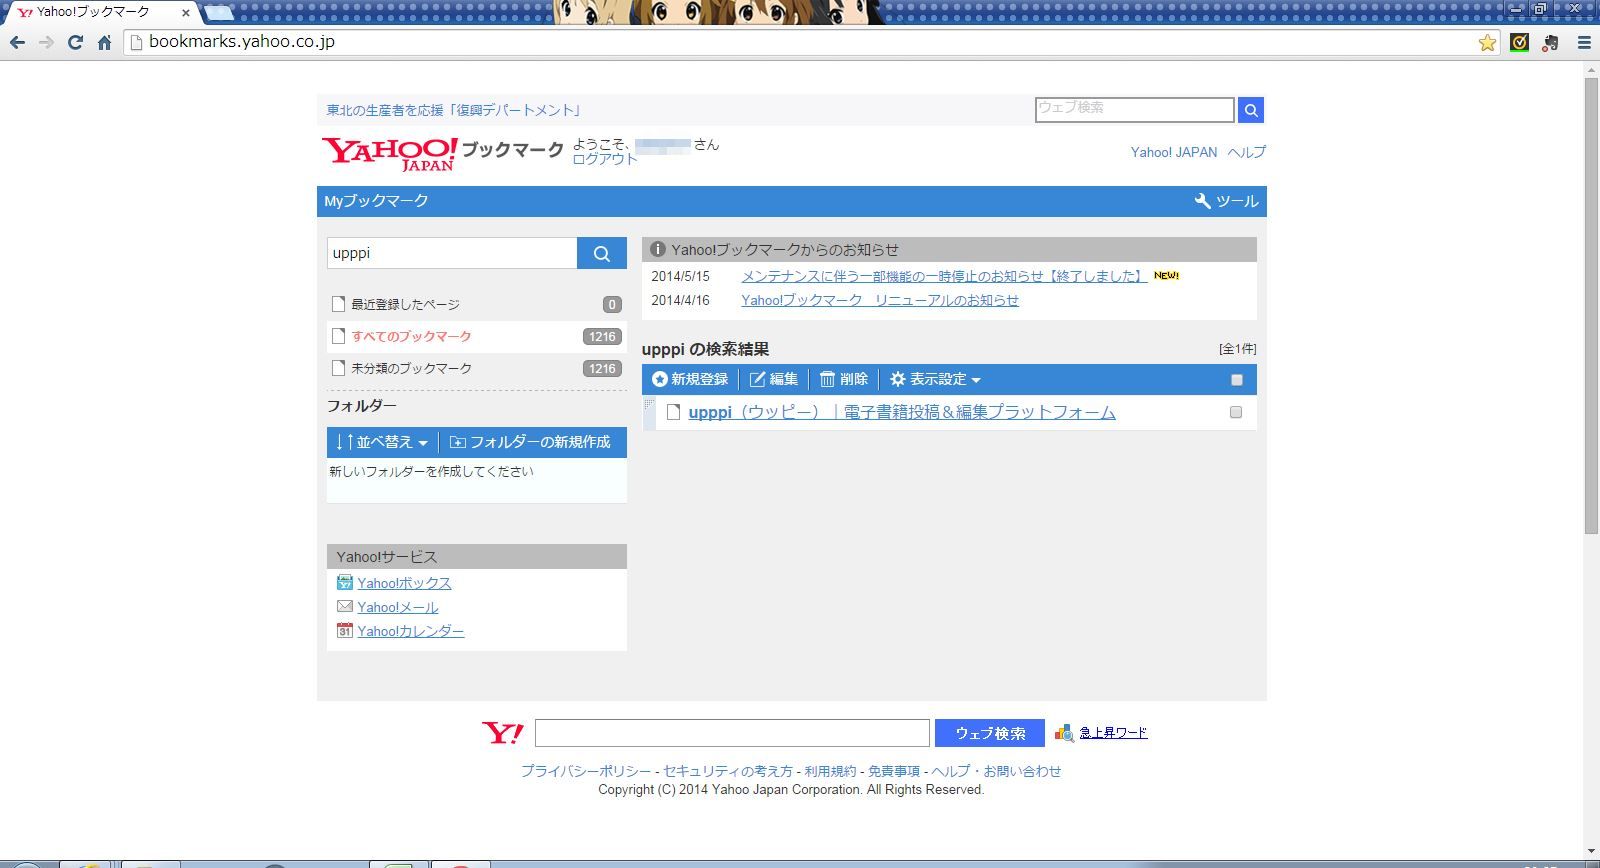This screenshot has width=1600, height=868.
Task: Click the Yahoo!メール envelope icon
Action: coord(345,607)
